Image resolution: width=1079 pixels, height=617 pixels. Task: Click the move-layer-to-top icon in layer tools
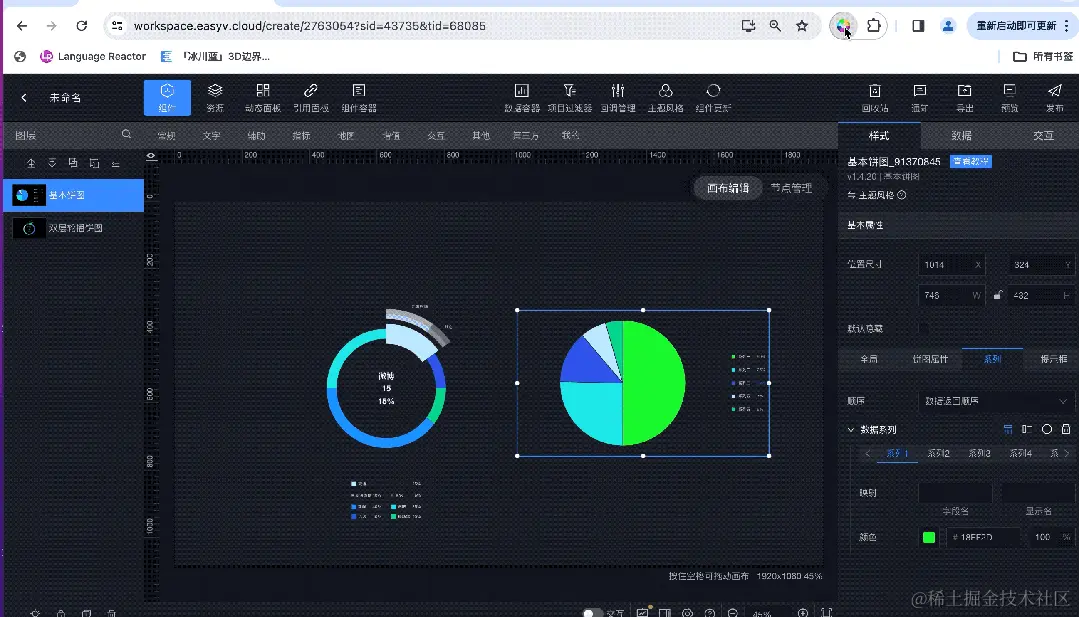pyautogui.click(x=31, y=163)
